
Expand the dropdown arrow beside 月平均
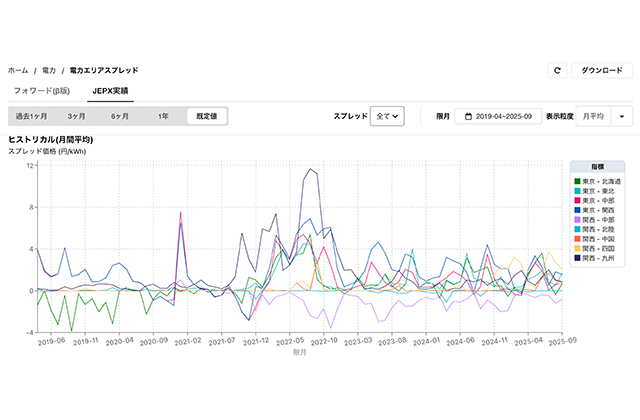623,116
